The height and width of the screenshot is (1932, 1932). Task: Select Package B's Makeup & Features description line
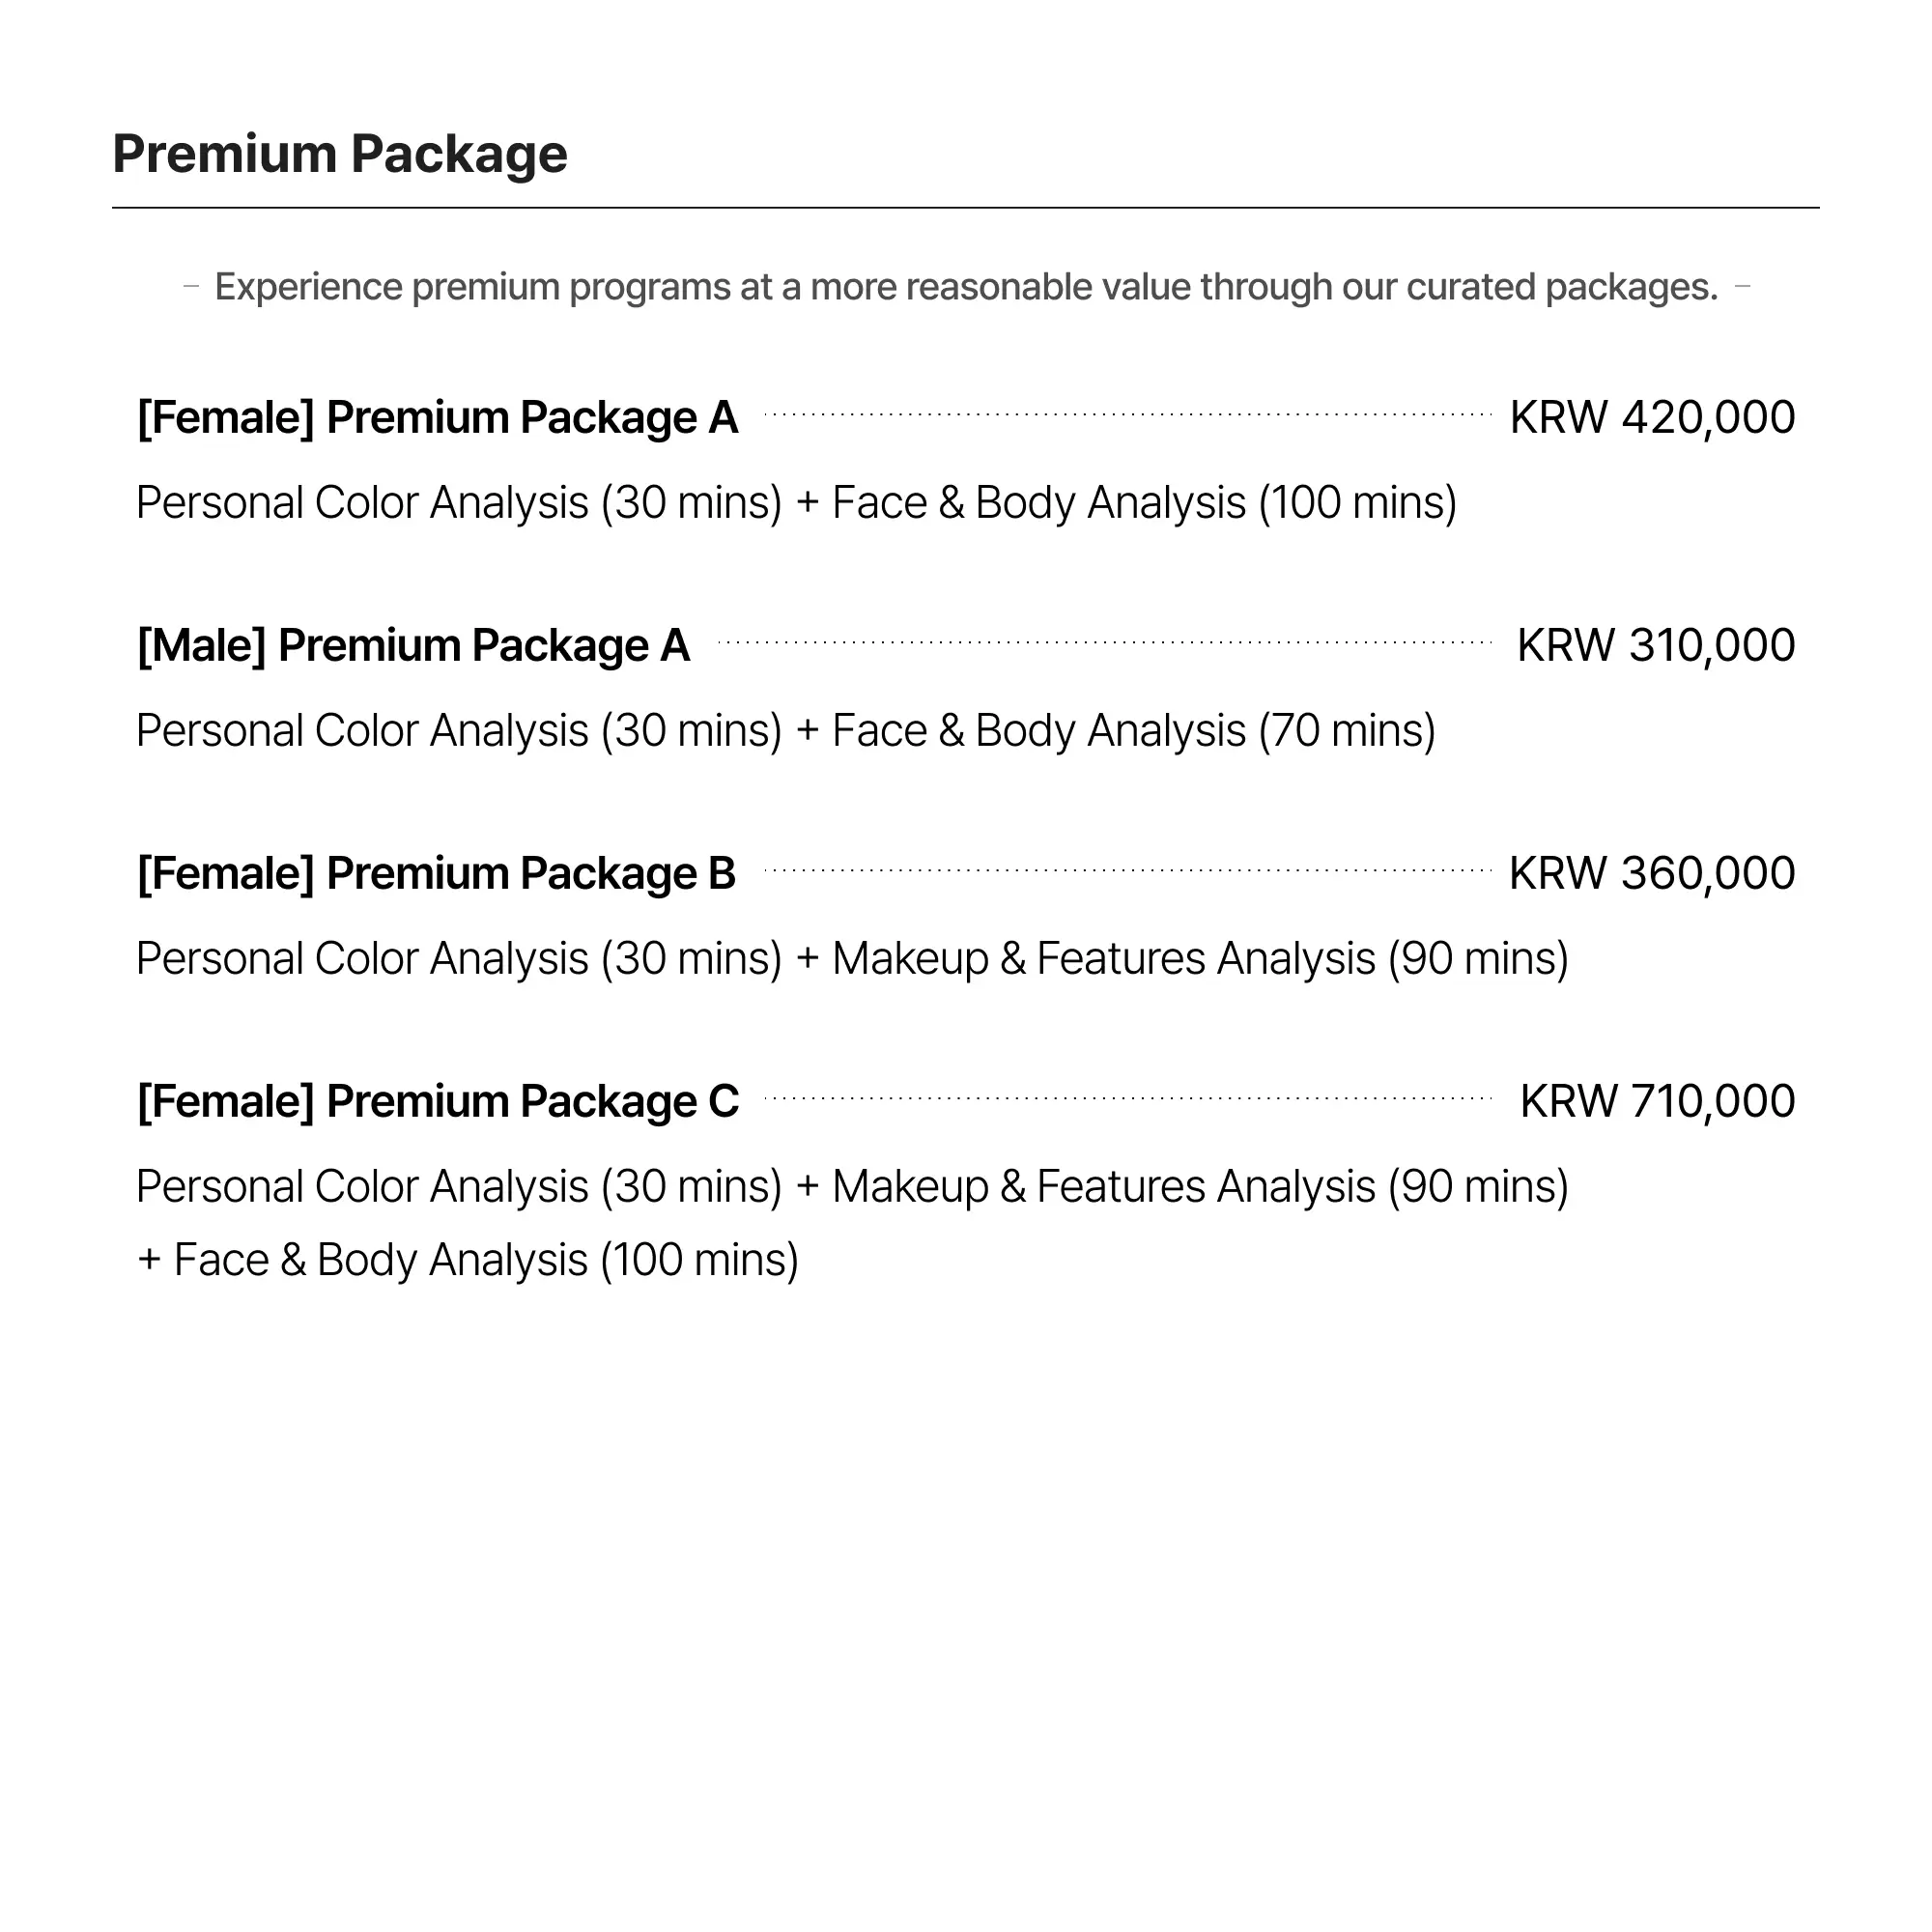pos(852,958)
